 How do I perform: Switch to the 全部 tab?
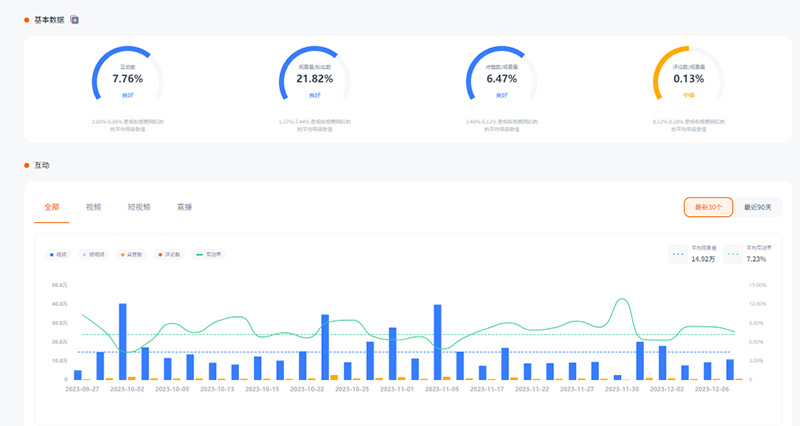[52, 207]
